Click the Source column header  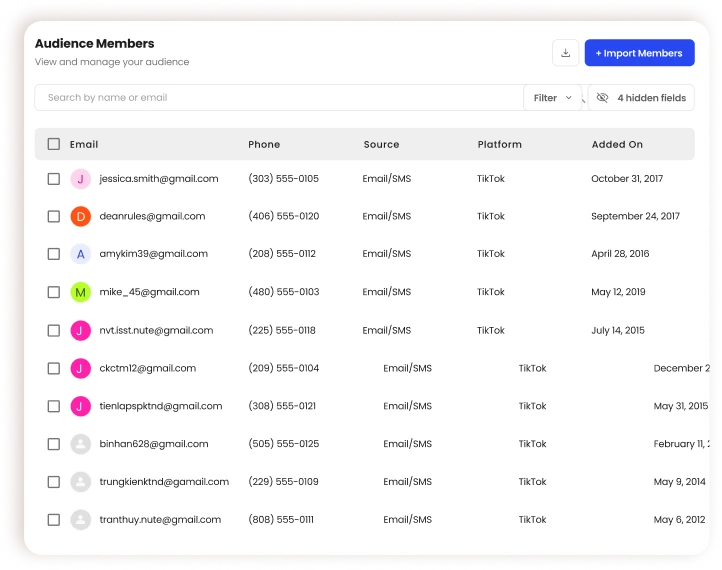point(381,144)
